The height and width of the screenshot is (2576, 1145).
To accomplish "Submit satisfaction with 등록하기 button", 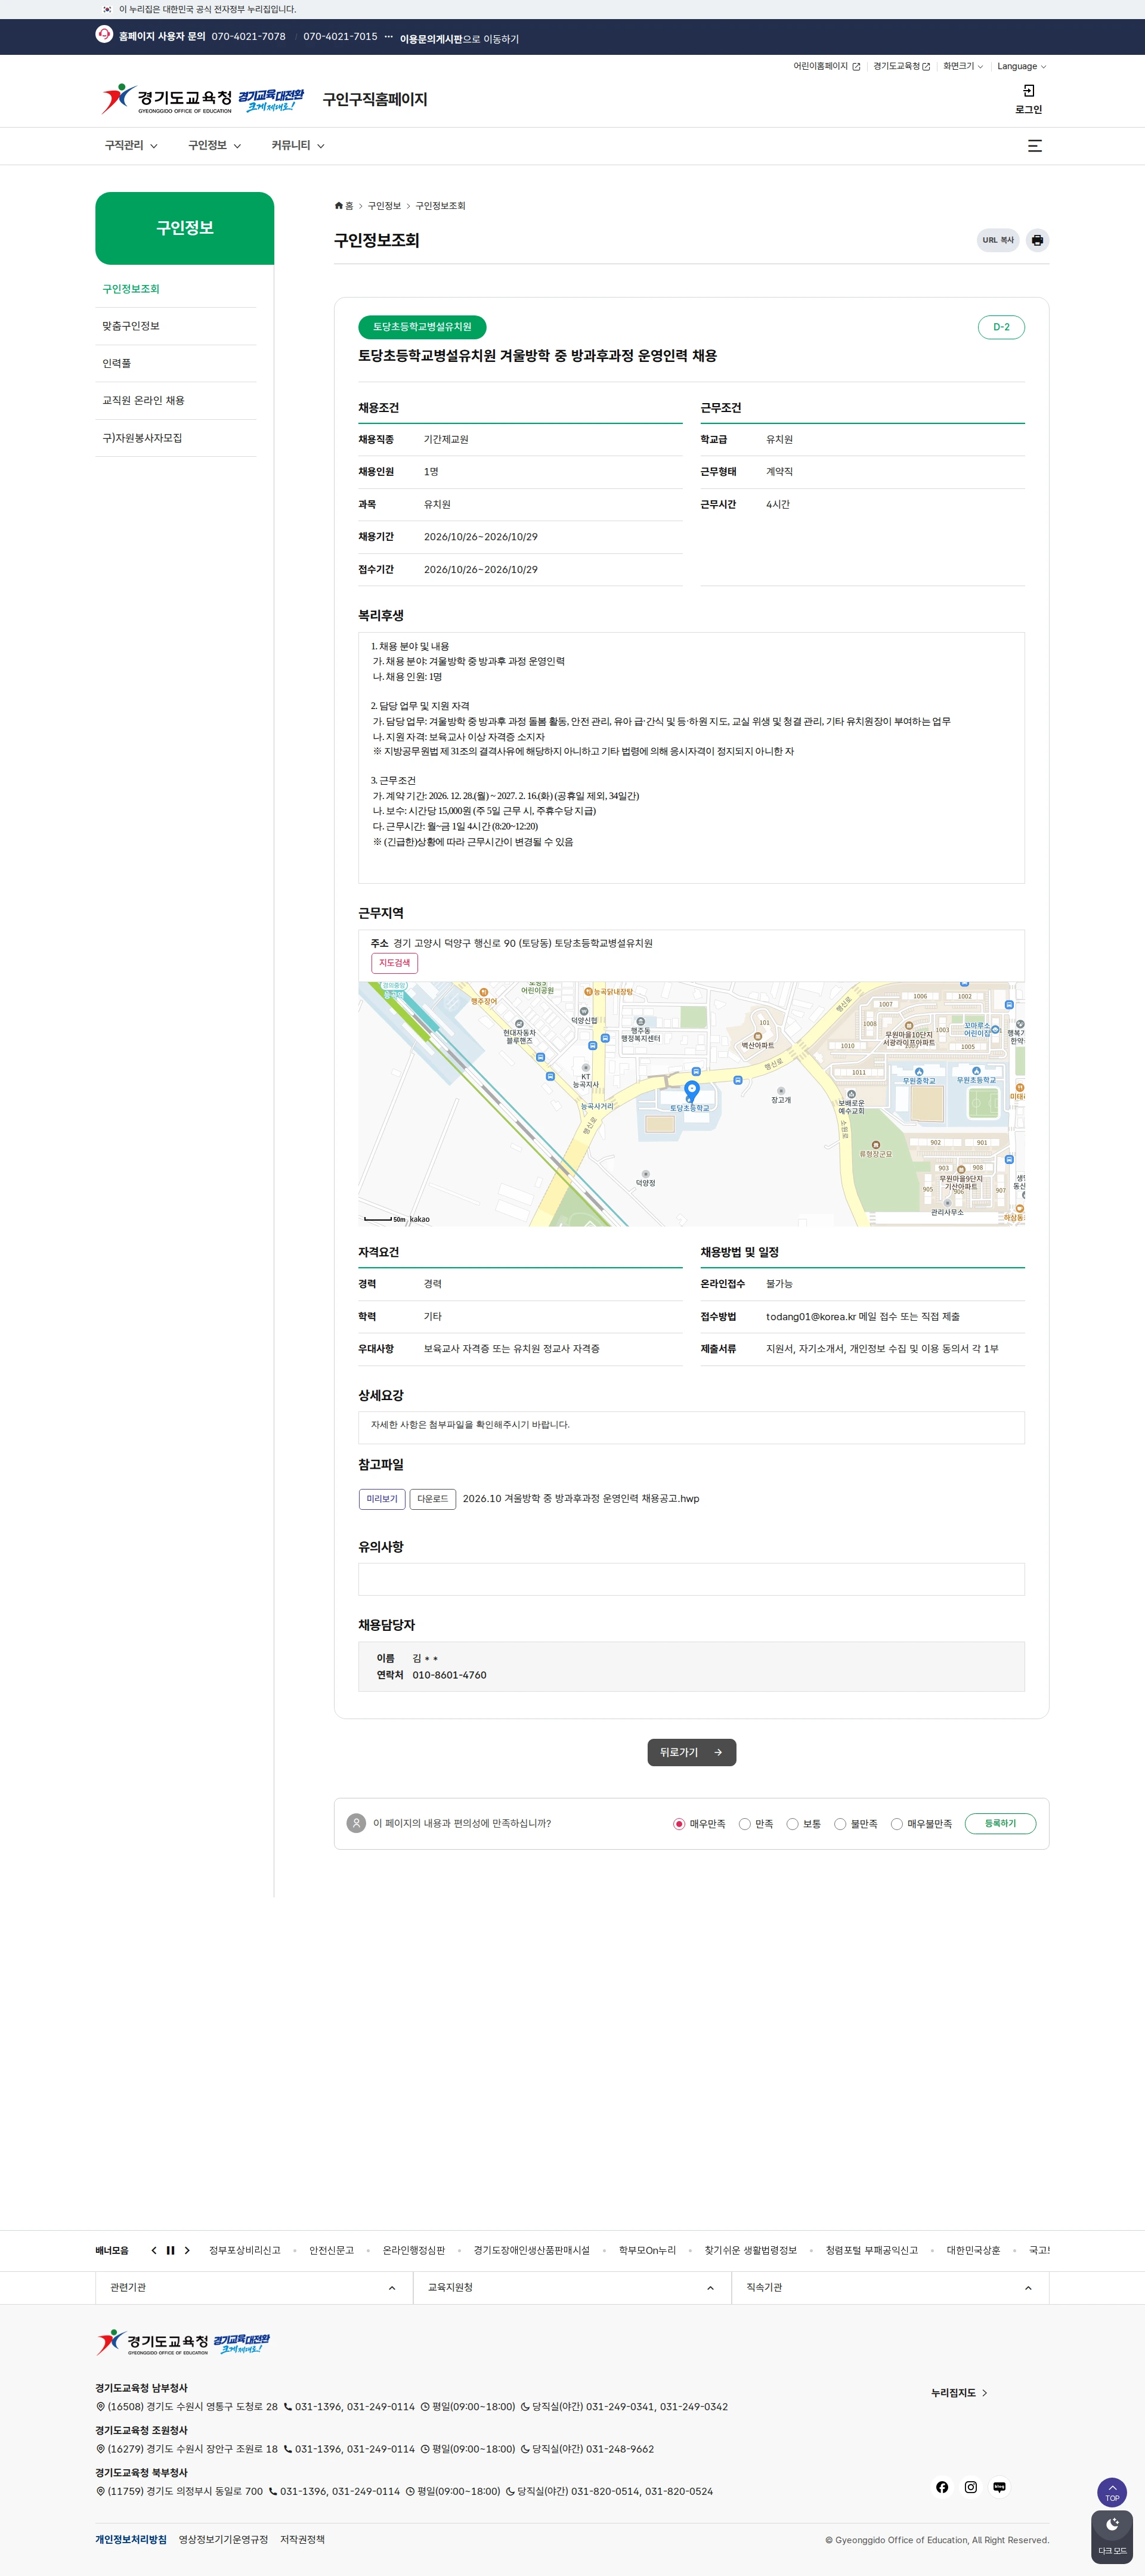I will tap(1000, 1824).
